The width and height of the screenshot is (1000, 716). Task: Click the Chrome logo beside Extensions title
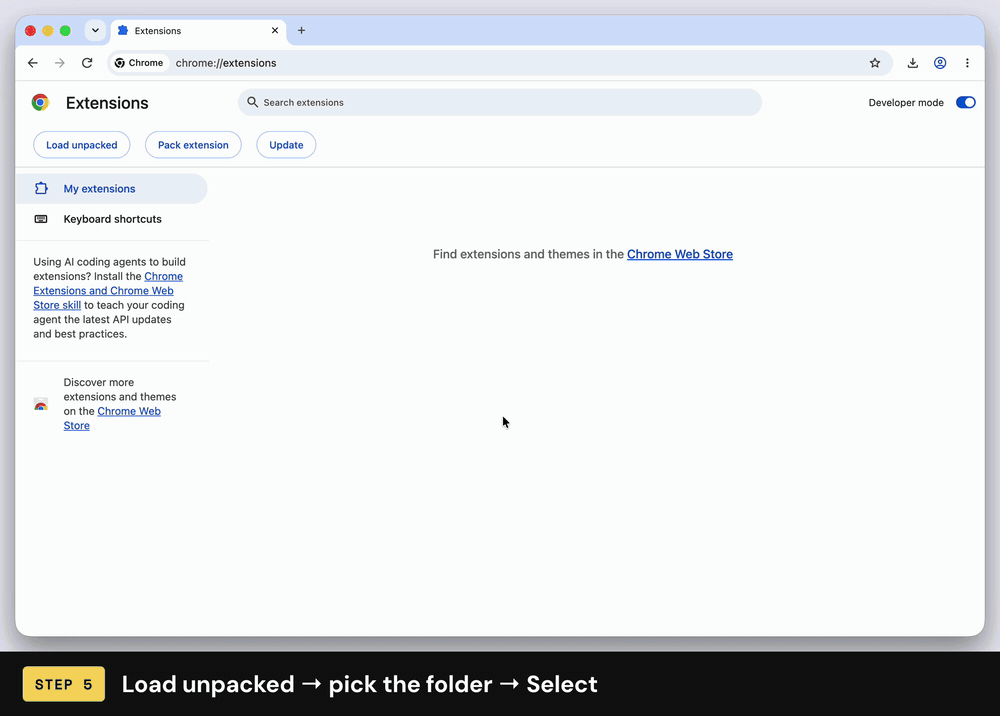[x=40, y=103]
